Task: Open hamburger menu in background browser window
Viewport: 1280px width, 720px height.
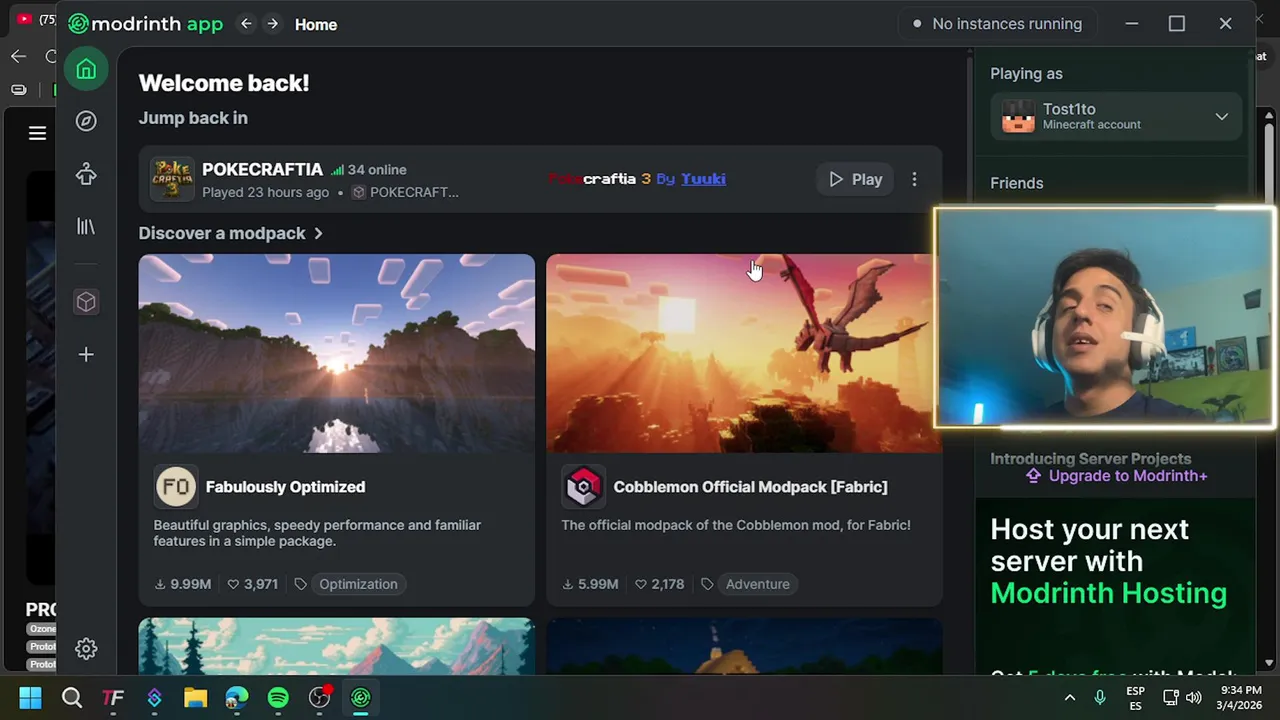Action: (x=37, y=133)
